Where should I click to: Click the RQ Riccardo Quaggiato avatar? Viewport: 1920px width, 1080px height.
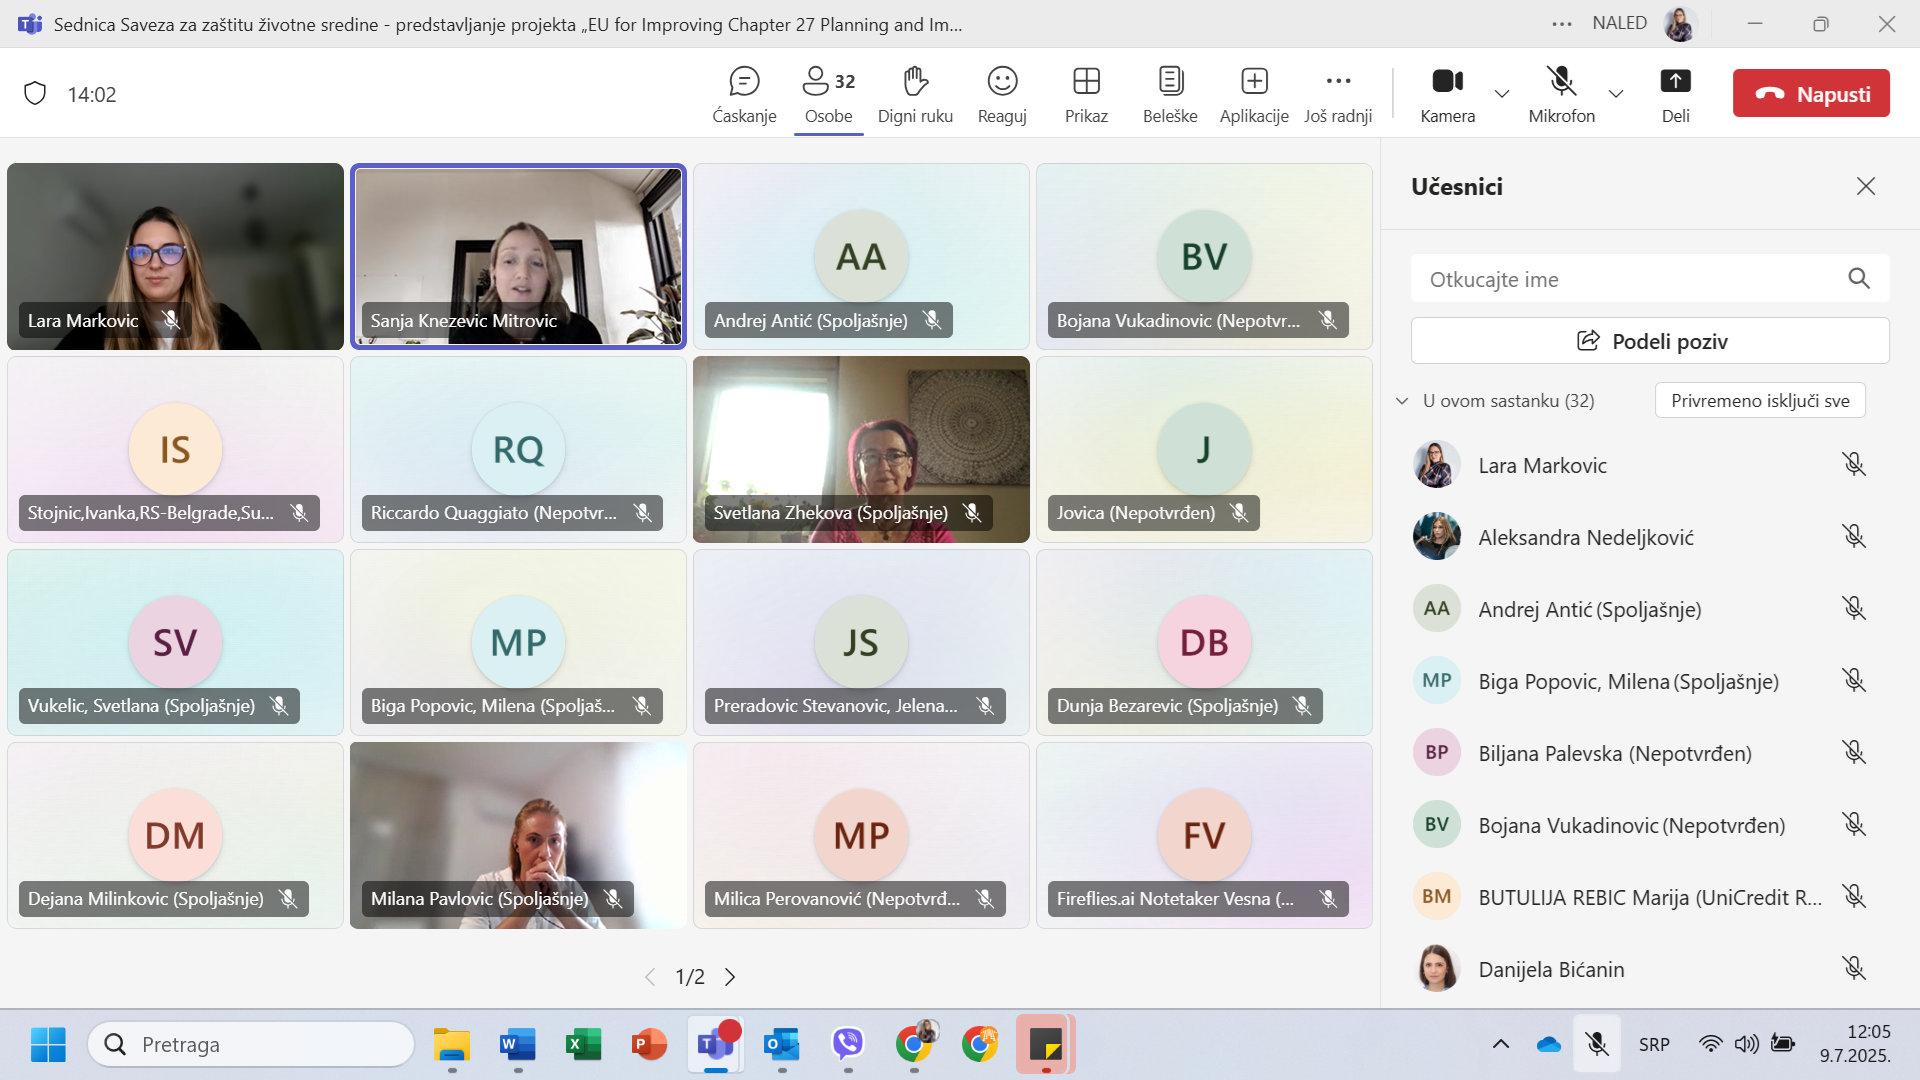click(x=518, y=449)
